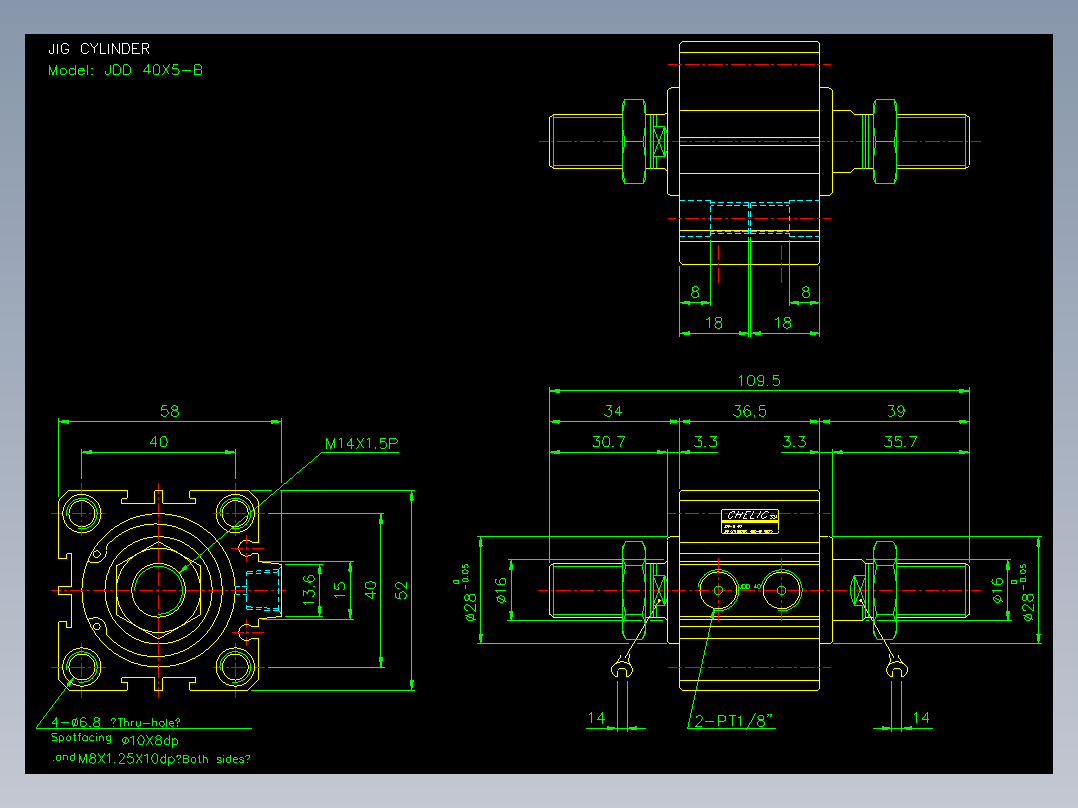
Task: Click the "M14X1.5P" thread callout
Action: tap(362, 444)
